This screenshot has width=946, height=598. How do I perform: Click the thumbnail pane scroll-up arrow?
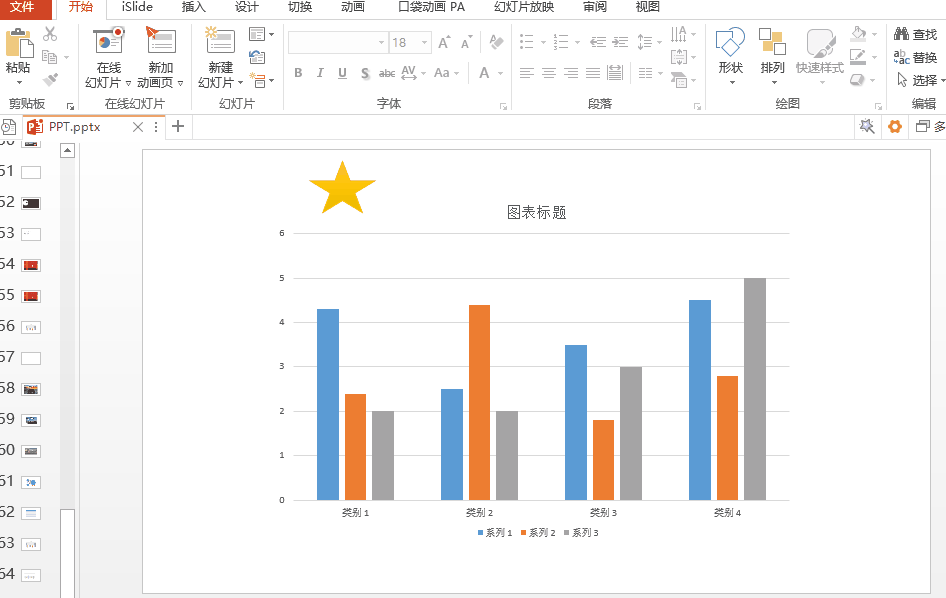pyautogui.click(x=68, y=150)
